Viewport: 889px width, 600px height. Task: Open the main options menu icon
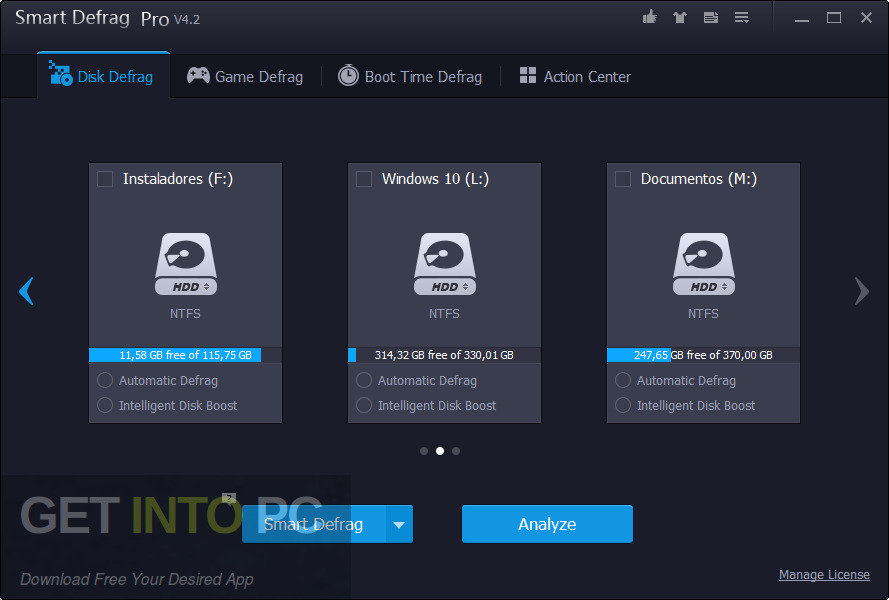click(x=742, y=18)
